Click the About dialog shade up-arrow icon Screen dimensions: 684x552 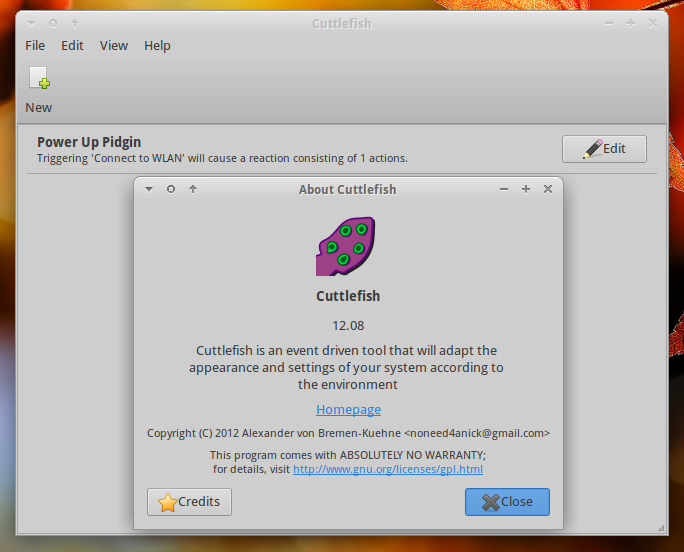pyautogui.click(x=193, y=189)
